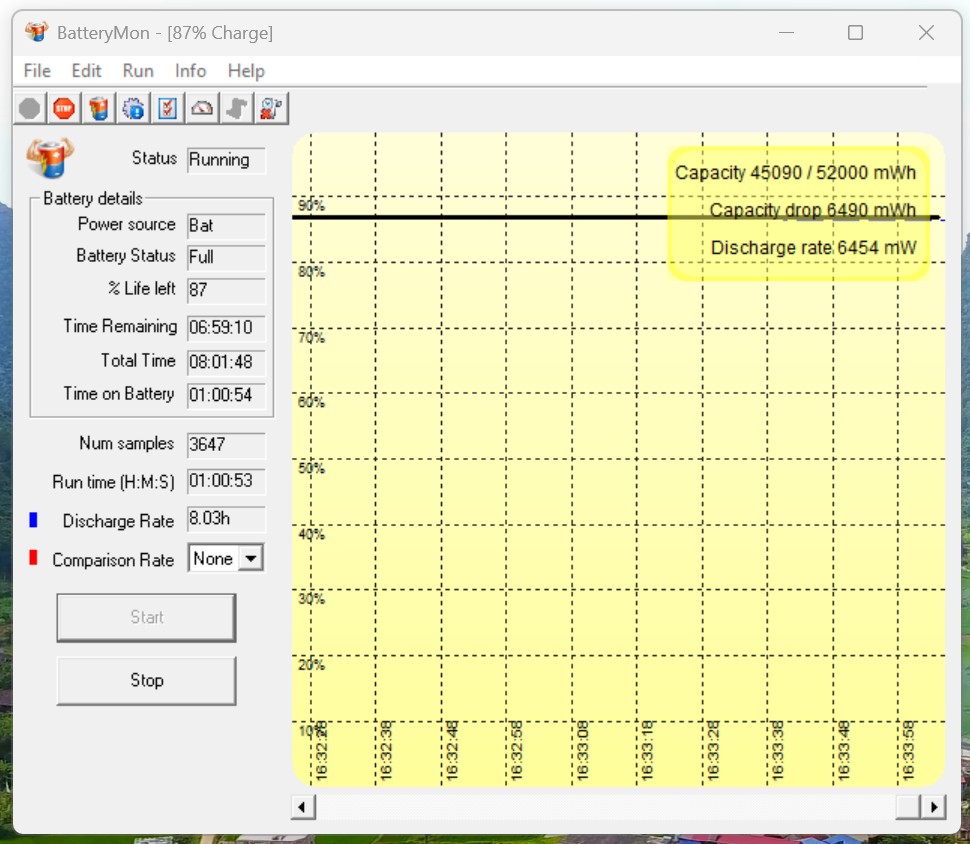Click the help figure toolbar icon

click(272, 109)
